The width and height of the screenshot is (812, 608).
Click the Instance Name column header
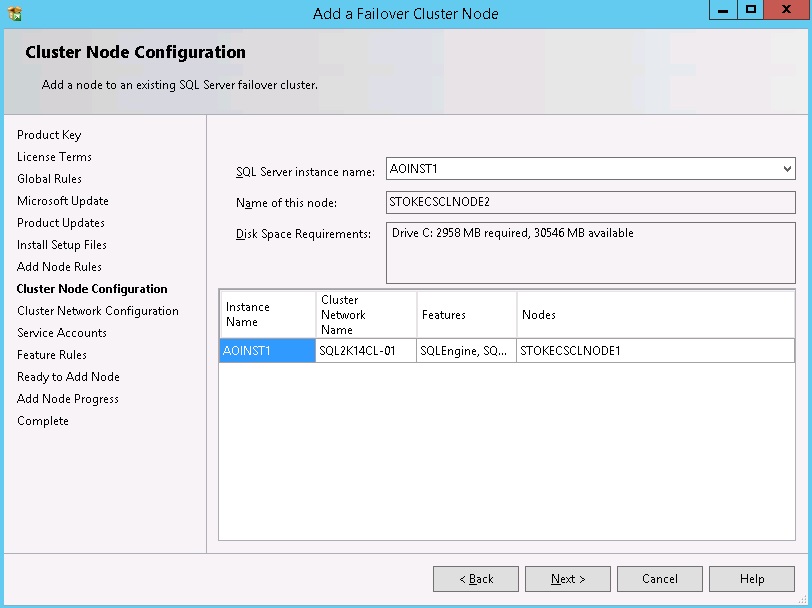point(268,314)
